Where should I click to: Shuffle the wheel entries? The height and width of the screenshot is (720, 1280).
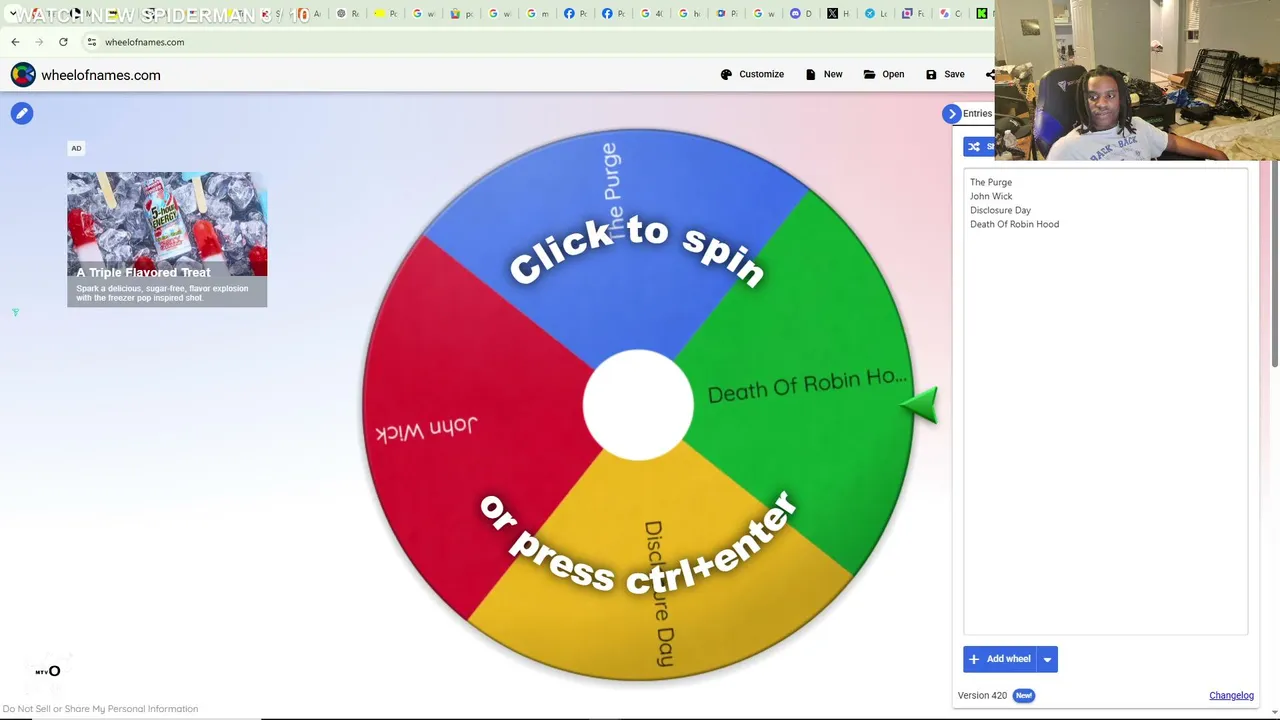tap(980, 147)
